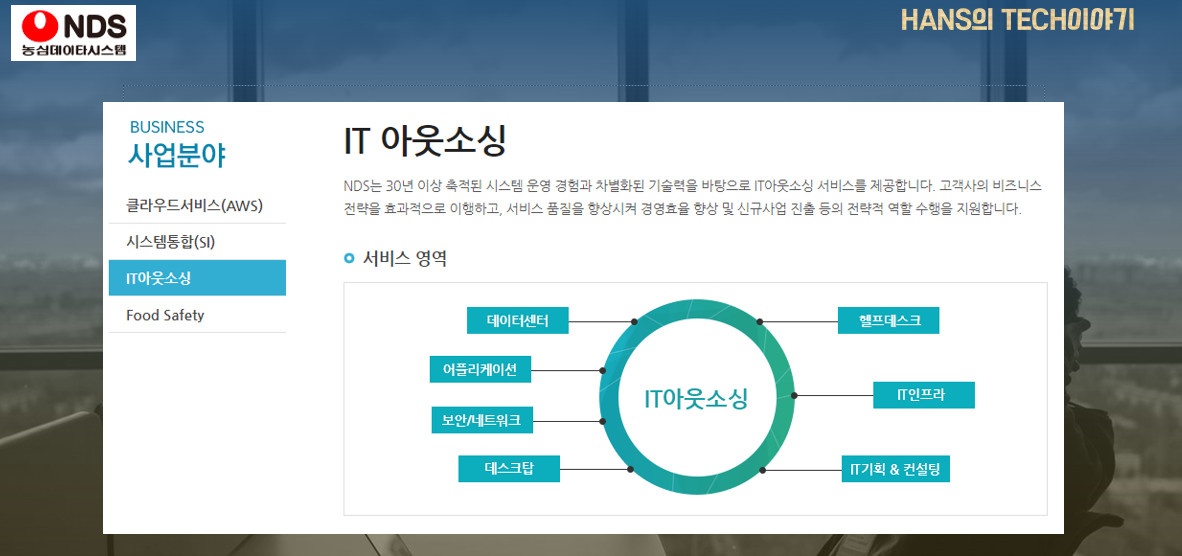
Task: Open Food Safety menu item
Action: (x=197, y=315)
